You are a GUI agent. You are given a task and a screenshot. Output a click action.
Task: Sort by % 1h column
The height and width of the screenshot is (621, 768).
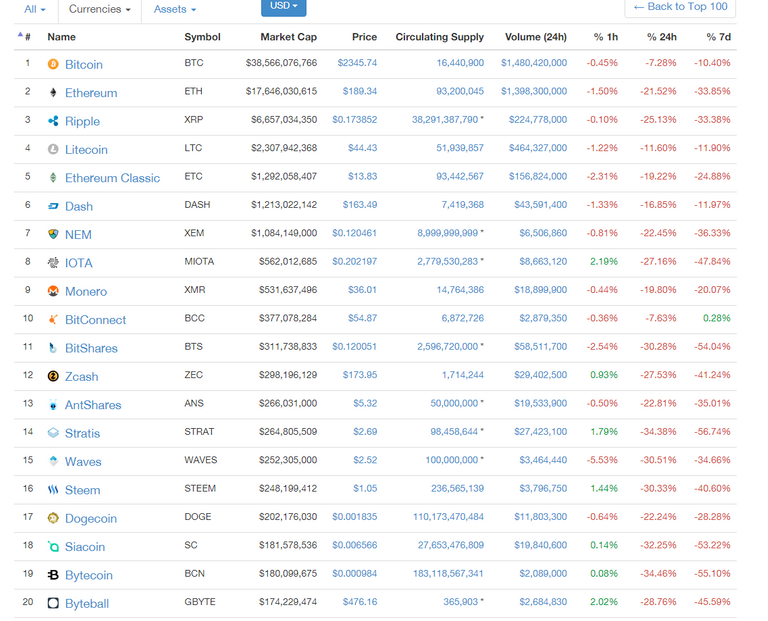tap(605, 37)
